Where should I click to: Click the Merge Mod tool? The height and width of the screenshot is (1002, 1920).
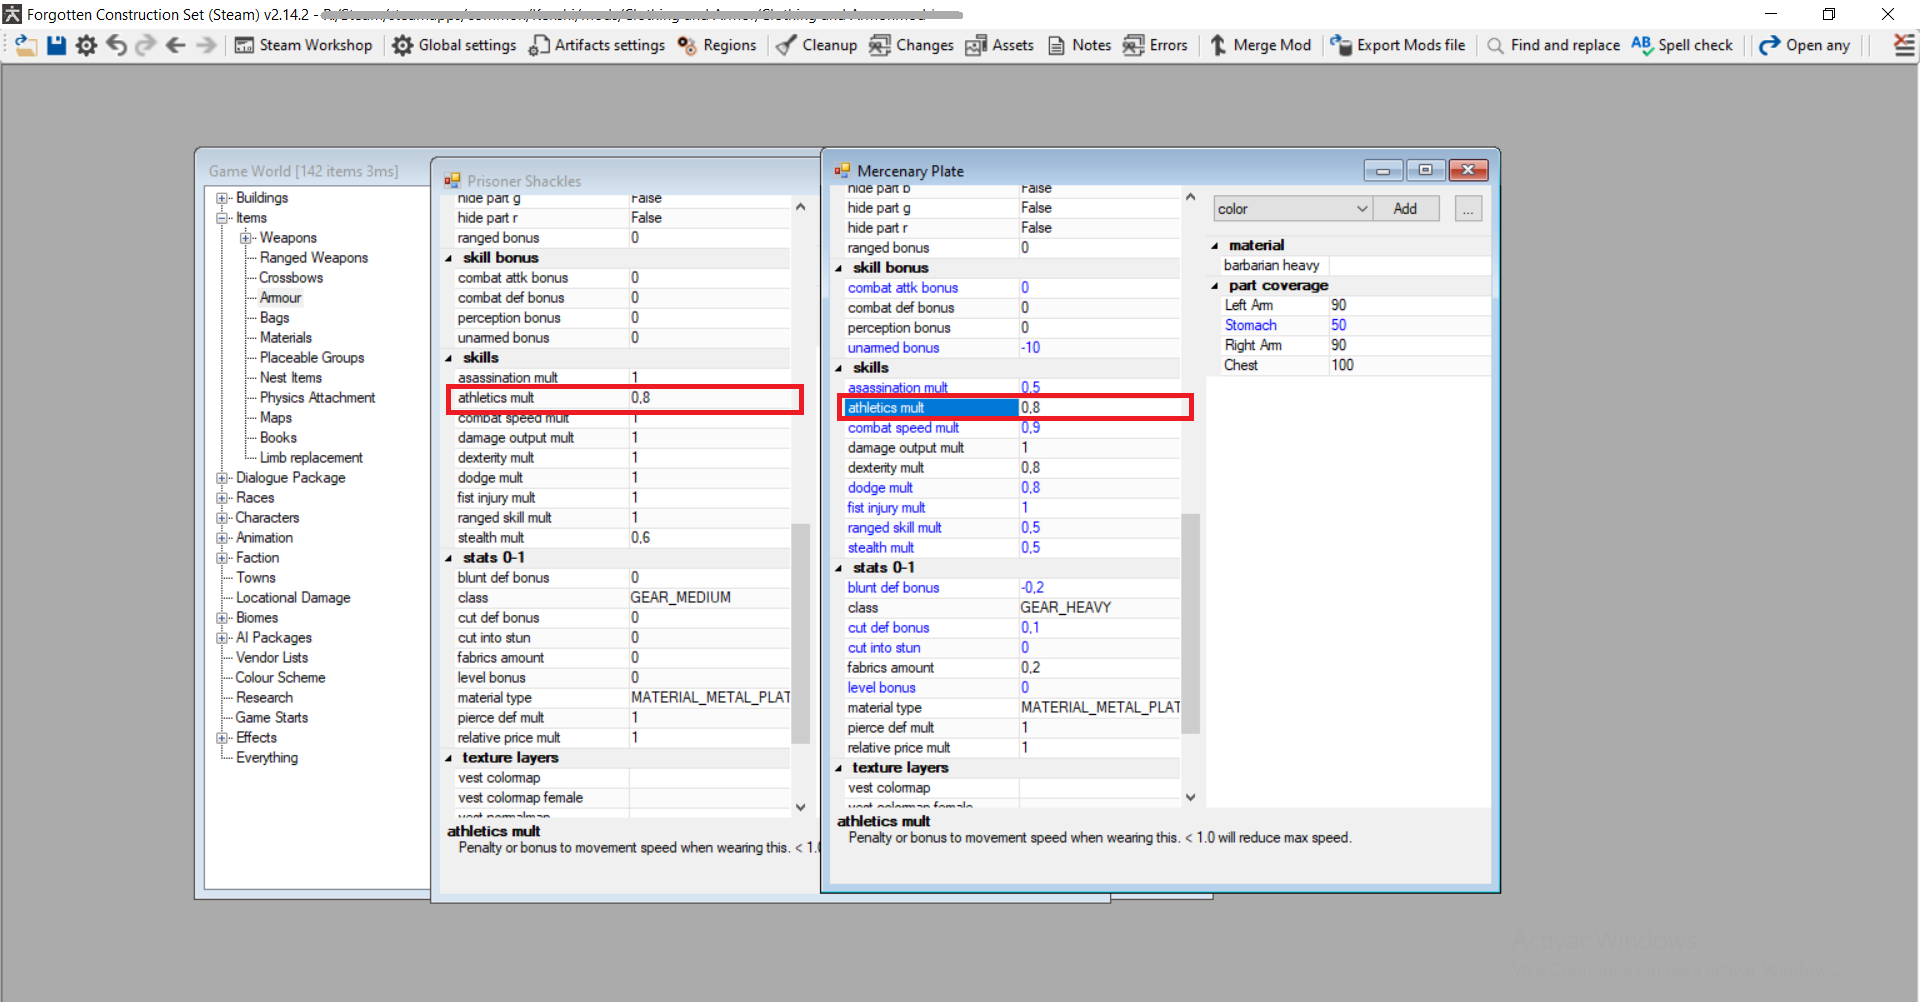1260,45
